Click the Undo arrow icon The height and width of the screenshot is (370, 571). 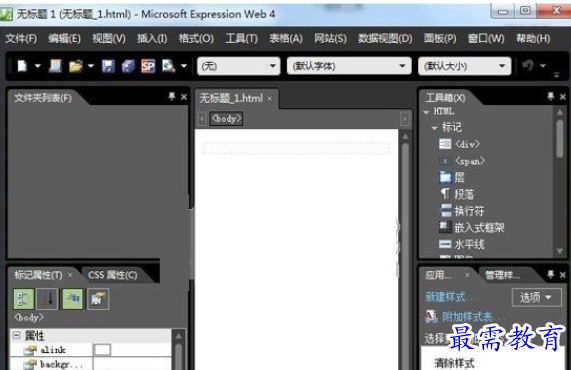(x=528, y=66)
